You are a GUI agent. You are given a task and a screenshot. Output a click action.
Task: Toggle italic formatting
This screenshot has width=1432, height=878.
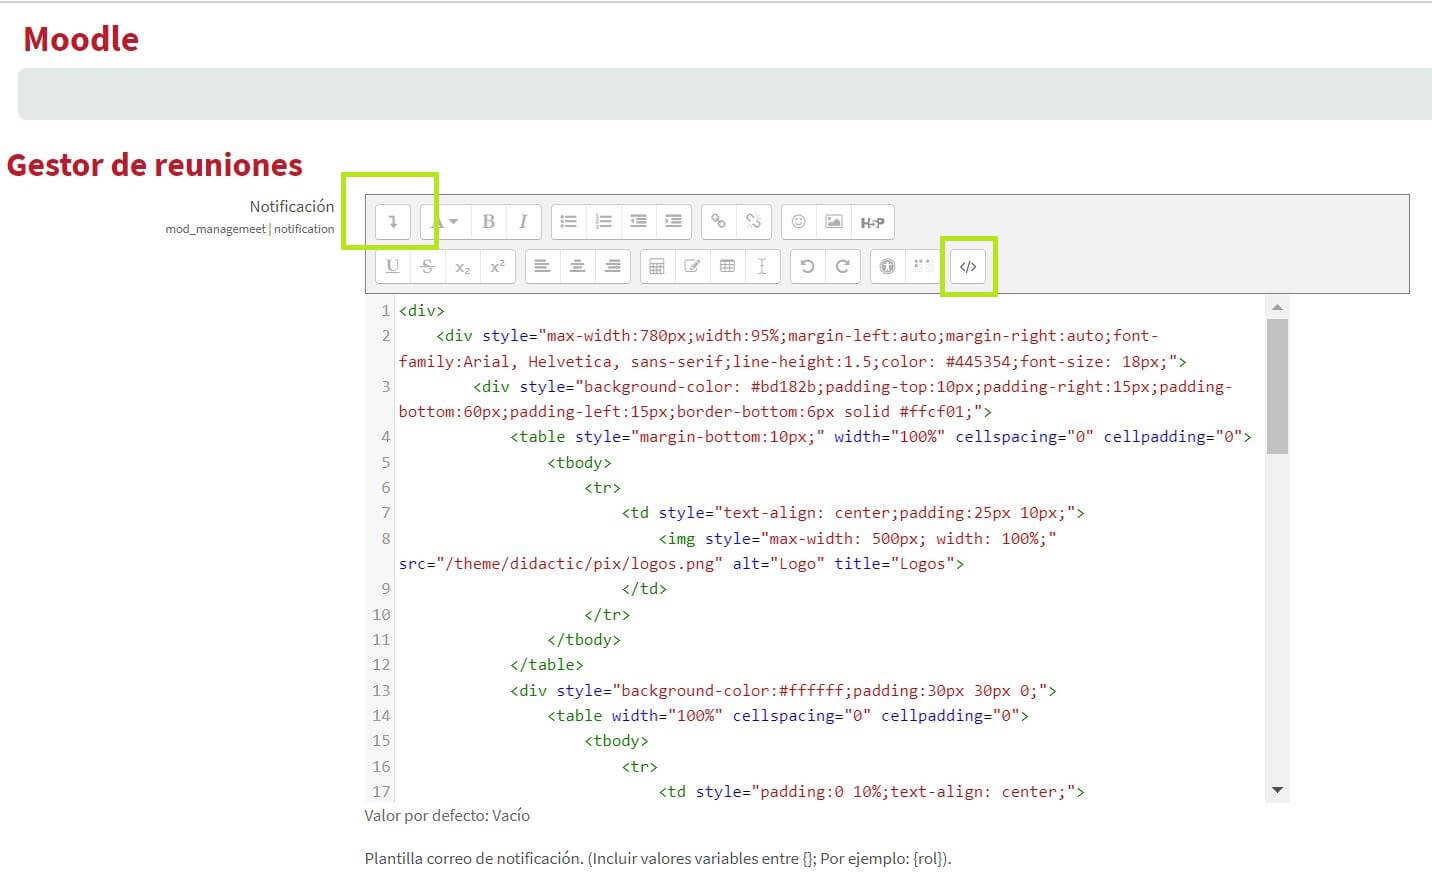click(523, 222)
